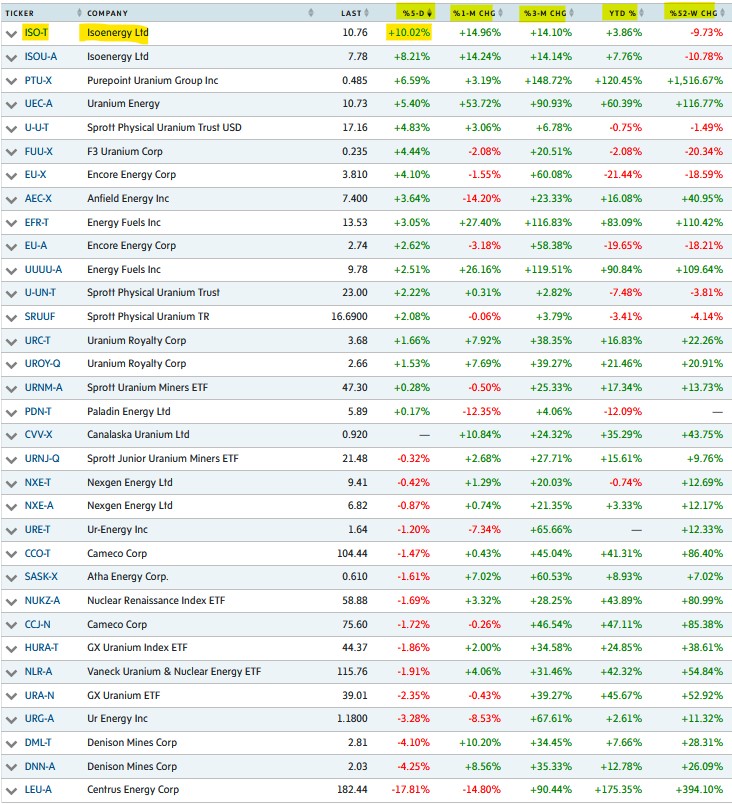This screenshot has height=804, width=732.
Task: Open the U-UN-T ticker link
Action: (40, 293)
